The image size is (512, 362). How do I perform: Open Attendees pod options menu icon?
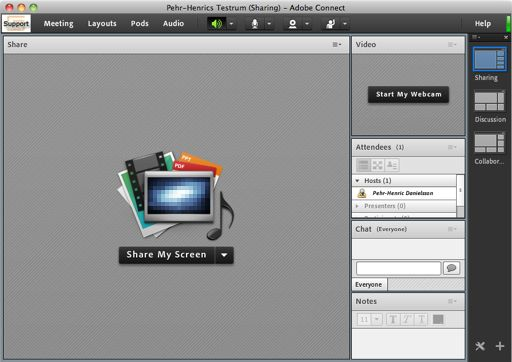[x=452, y=147]
